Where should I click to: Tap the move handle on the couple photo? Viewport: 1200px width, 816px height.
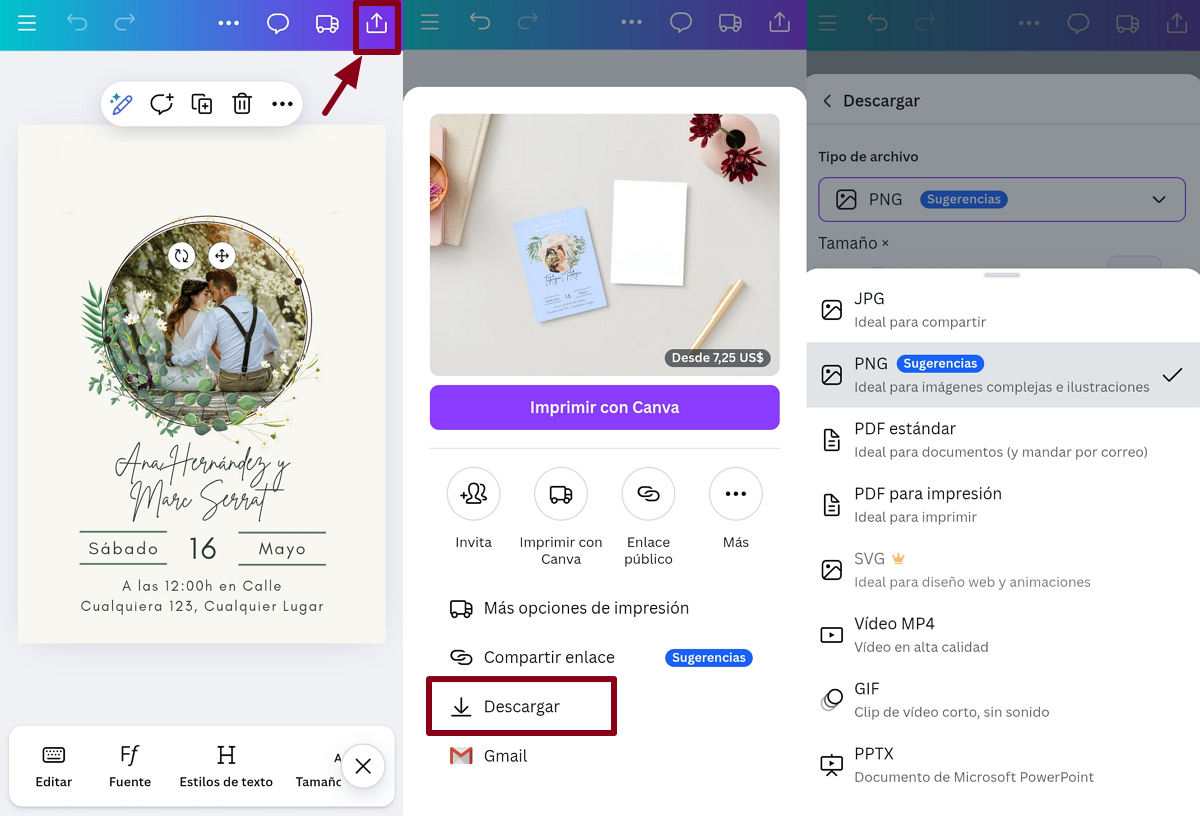click(x=221, y=256)
